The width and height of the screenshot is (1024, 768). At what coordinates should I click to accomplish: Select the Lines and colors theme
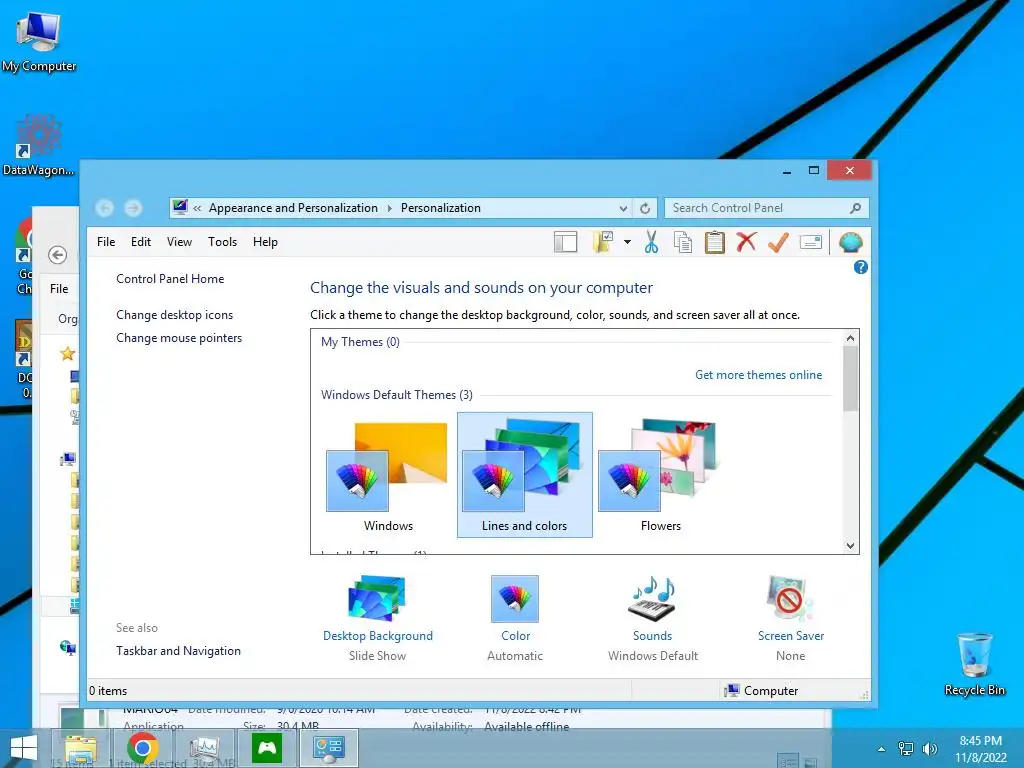point(524,475)
